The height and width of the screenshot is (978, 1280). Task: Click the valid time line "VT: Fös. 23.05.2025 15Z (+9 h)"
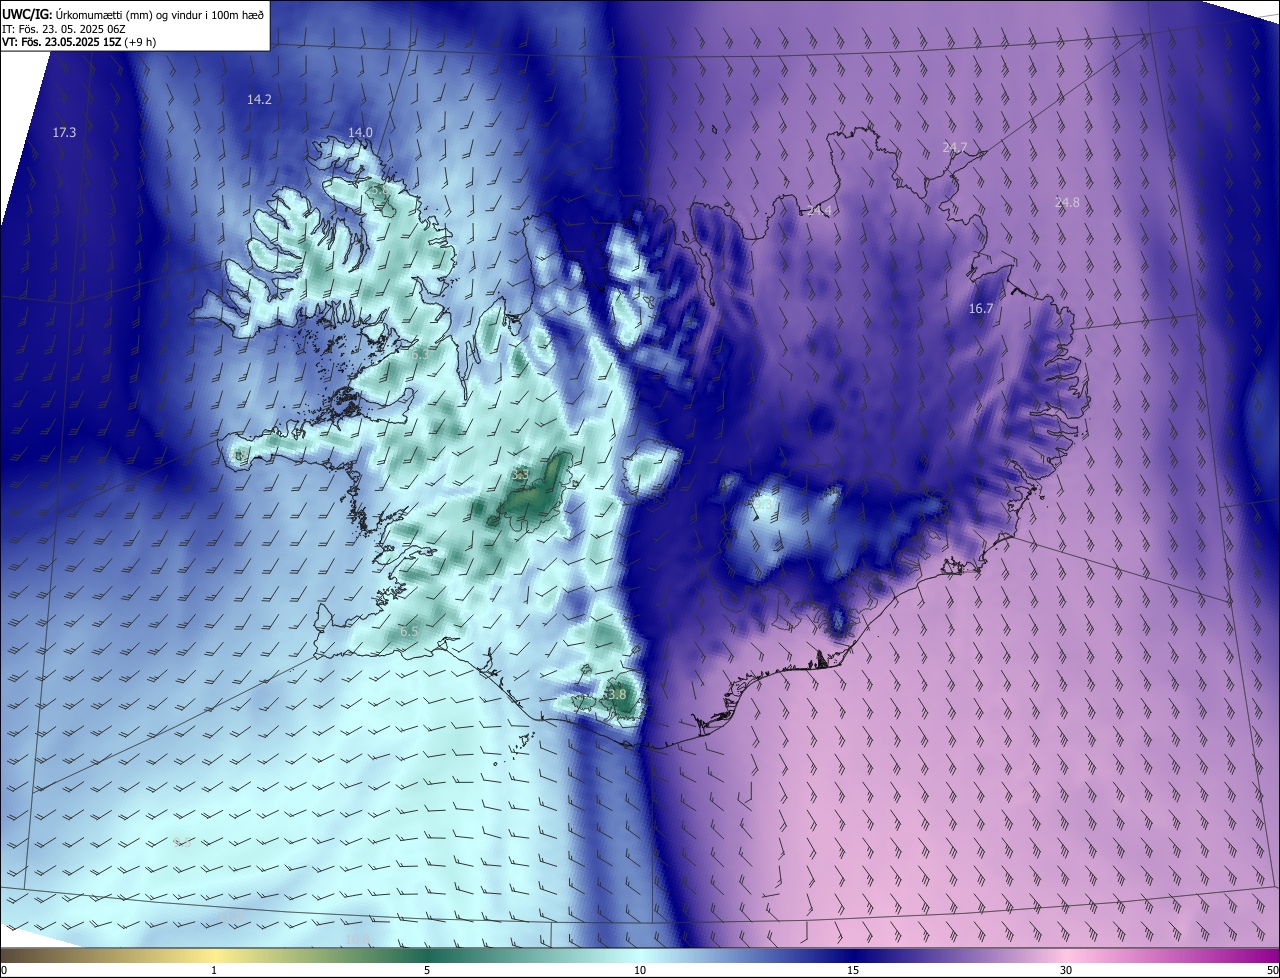click(x=79, y=42)
